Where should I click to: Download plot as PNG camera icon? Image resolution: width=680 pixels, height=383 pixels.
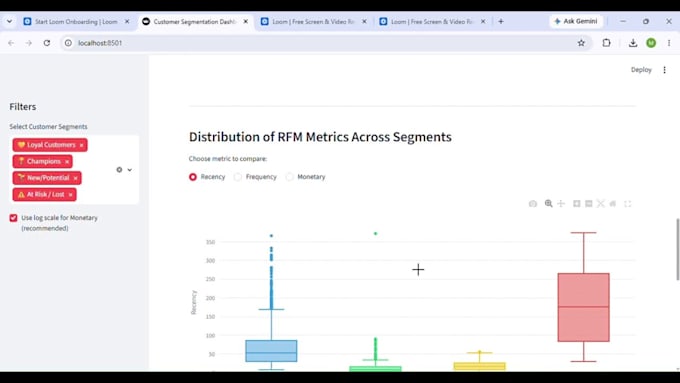(x=533, y=203)
